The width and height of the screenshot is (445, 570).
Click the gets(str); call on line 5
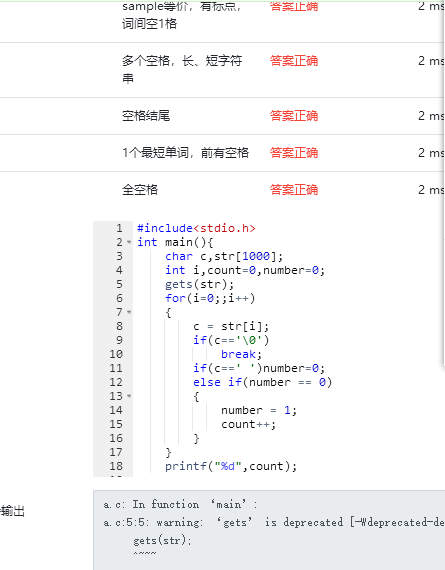tap(199, 284)
